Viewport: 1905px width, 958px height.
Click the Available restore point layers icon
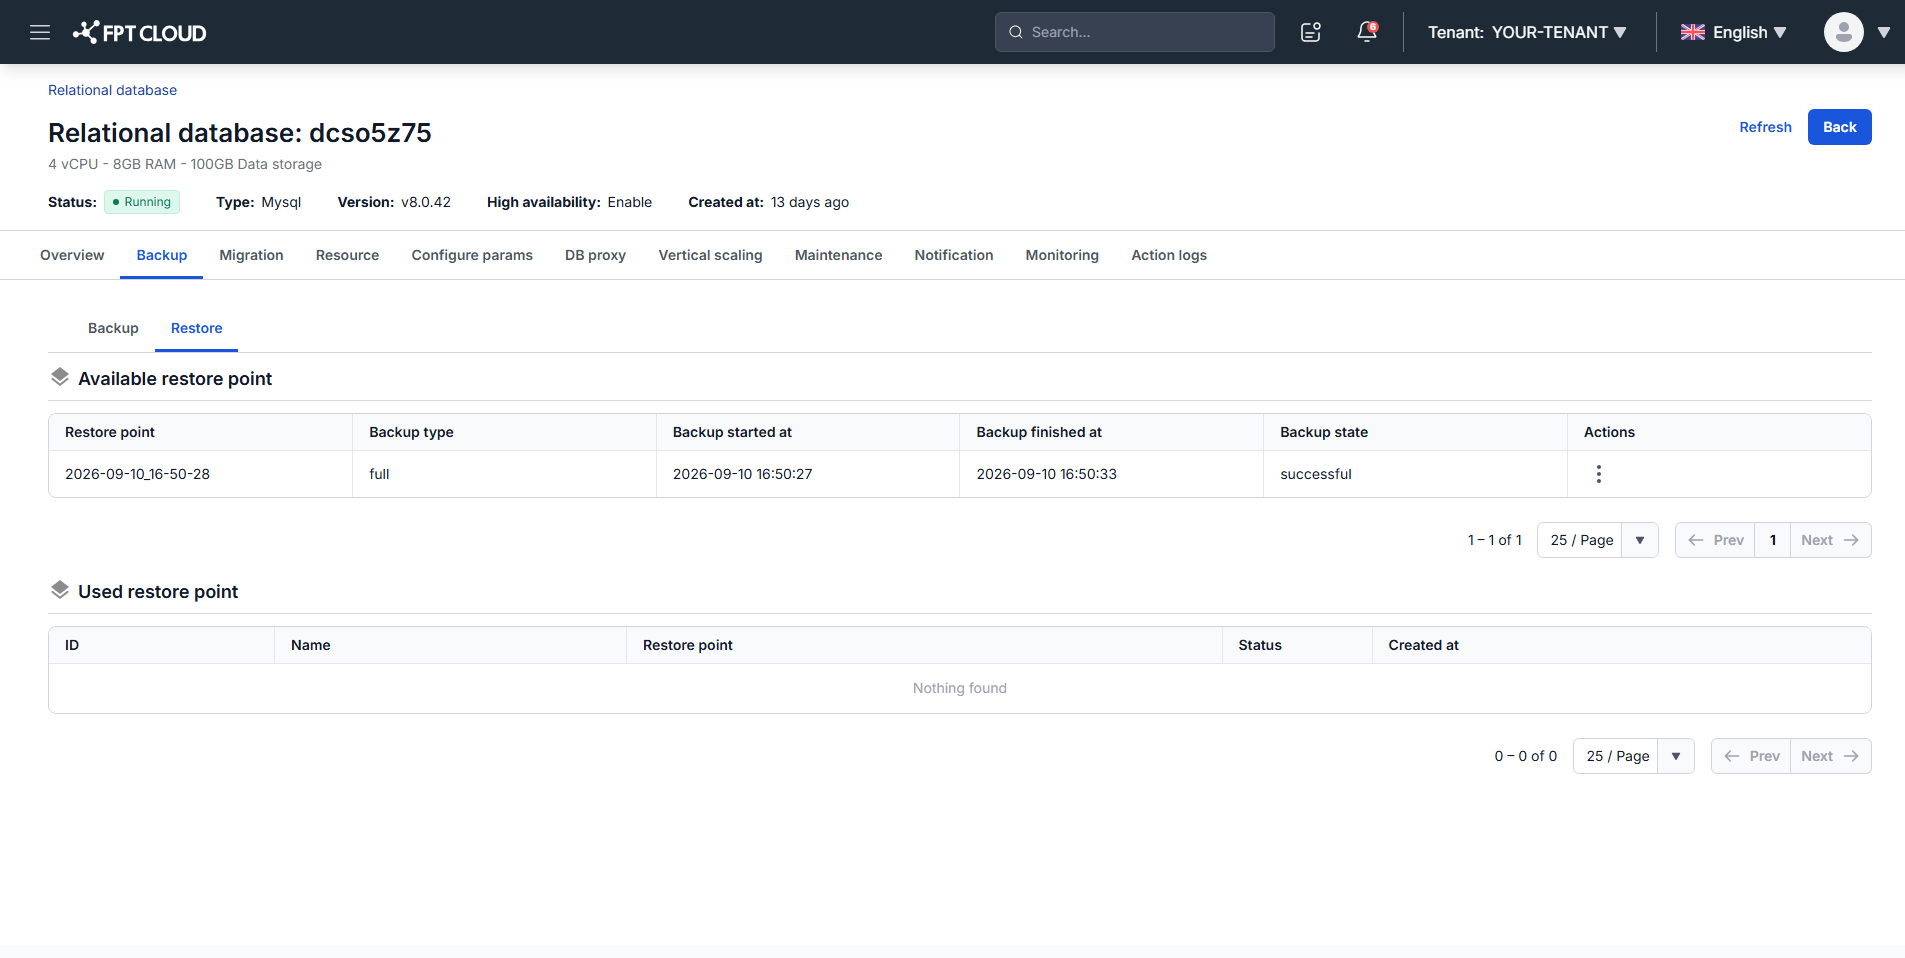pos(60,377)
